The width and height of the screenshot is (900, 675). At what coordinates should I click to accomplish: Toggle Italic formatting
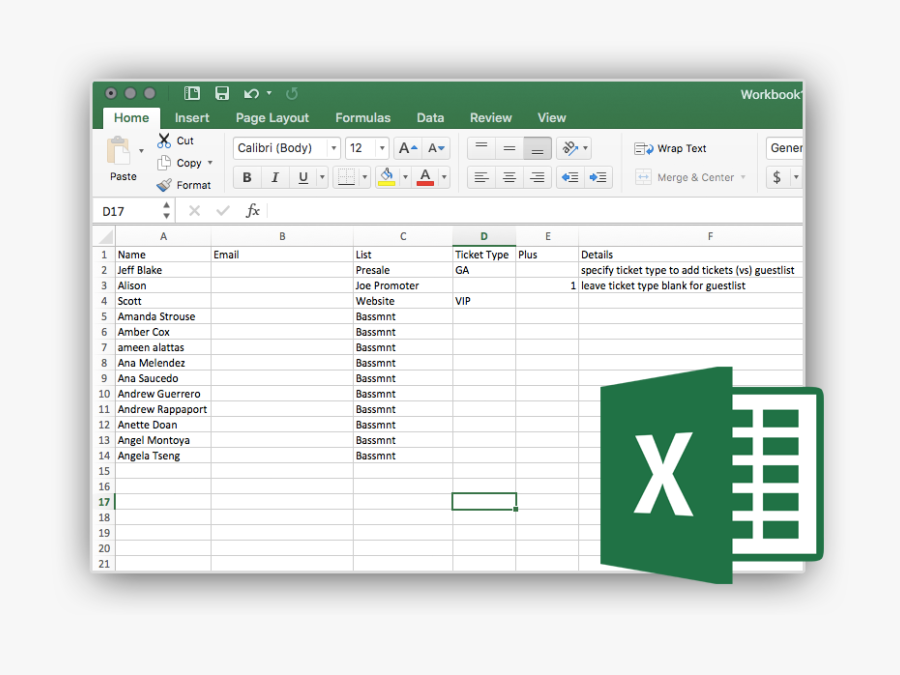click(x=275, y=177)
